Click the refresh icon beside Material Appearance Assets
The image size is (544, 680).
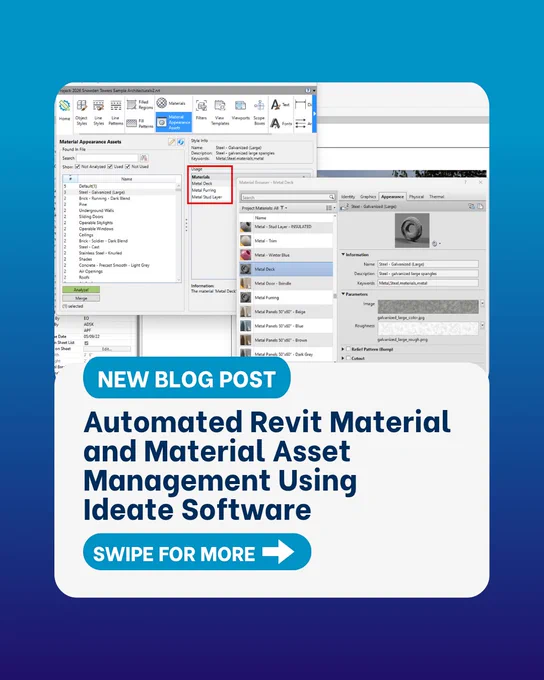(180, 142)
